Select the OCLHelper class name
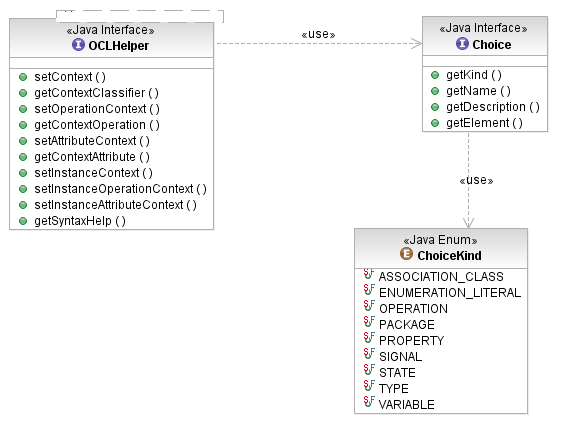Screen dimensions: 561x425 pyautogui.click(x=118, y=46)
